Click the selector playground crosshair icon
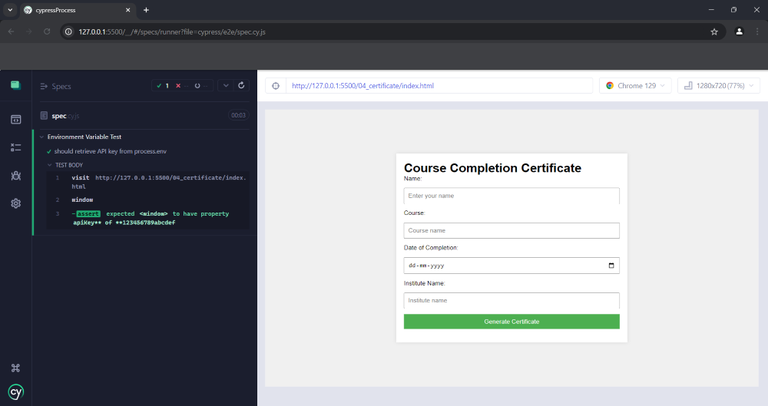Image resolution: width=768 pixels, height=406 pixels. [276, 86]
